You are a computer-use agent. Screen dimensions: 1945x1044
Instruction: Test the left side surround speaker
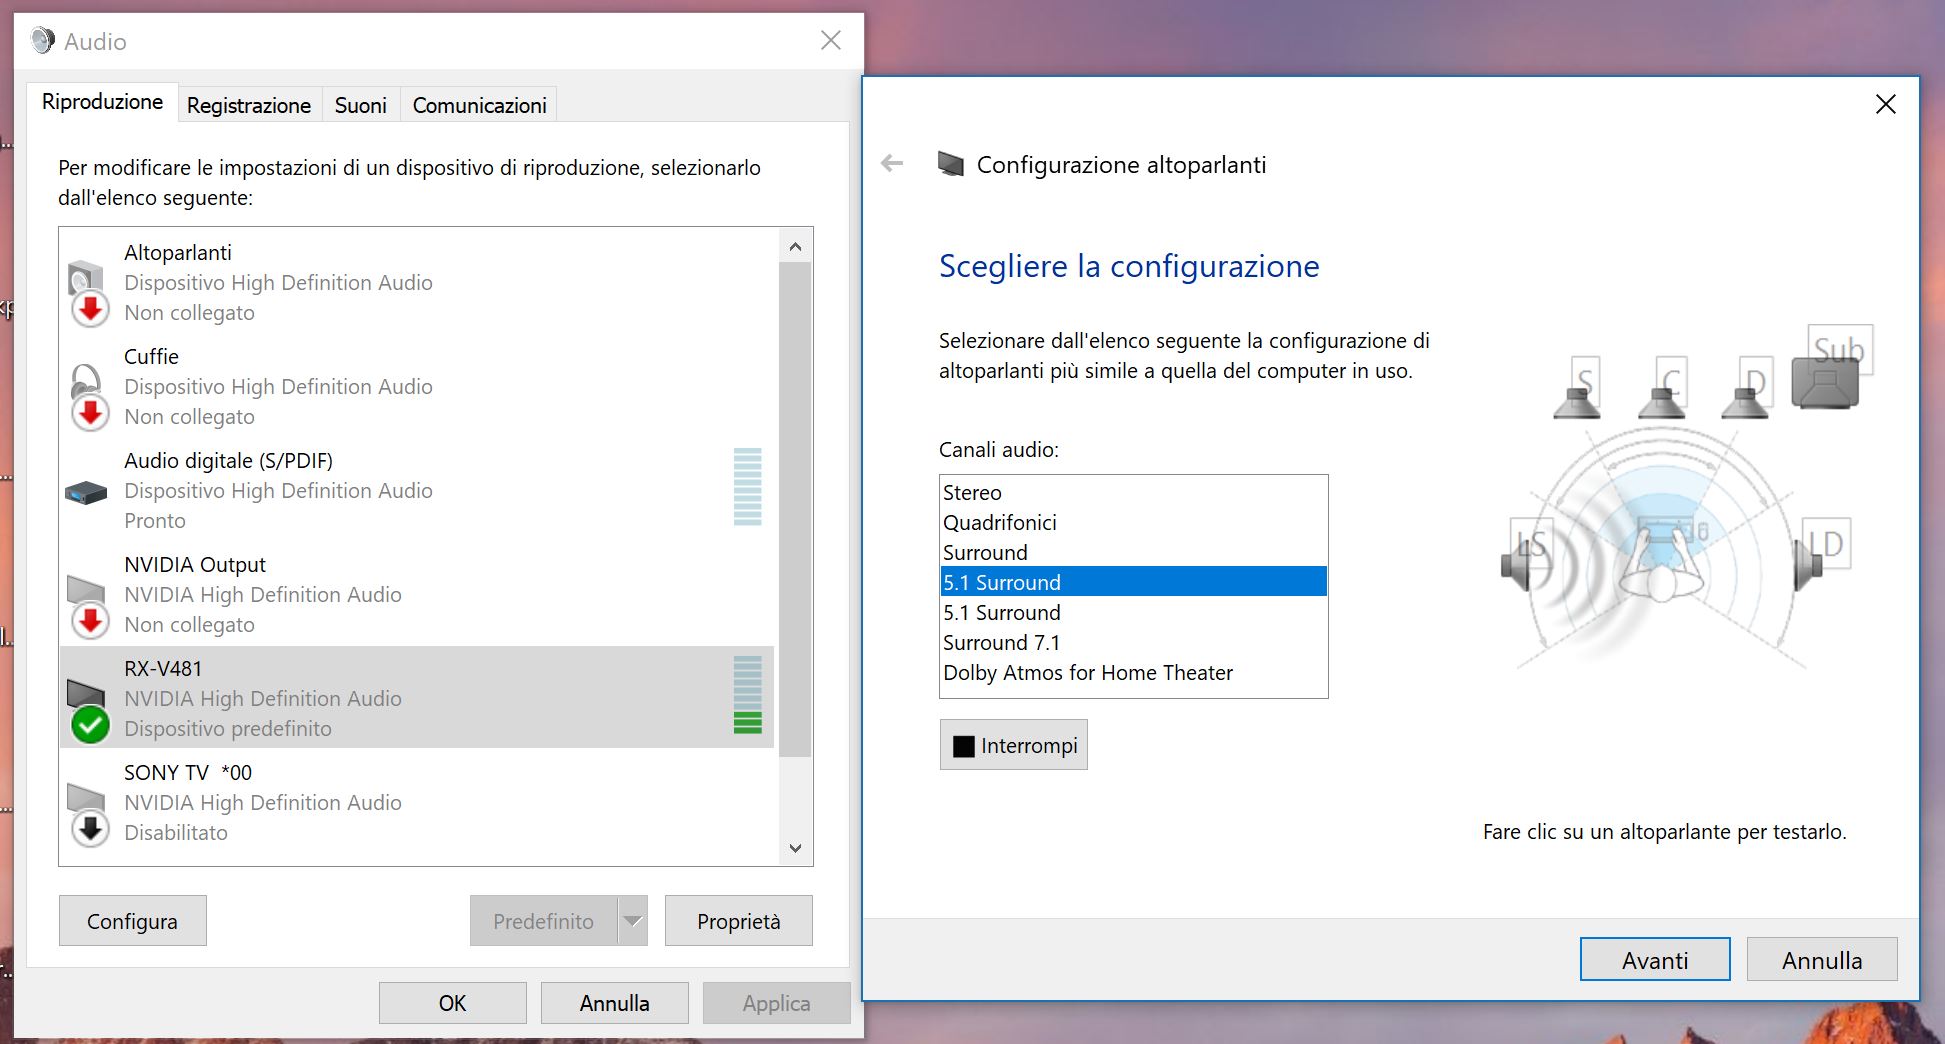(1527, 556)
